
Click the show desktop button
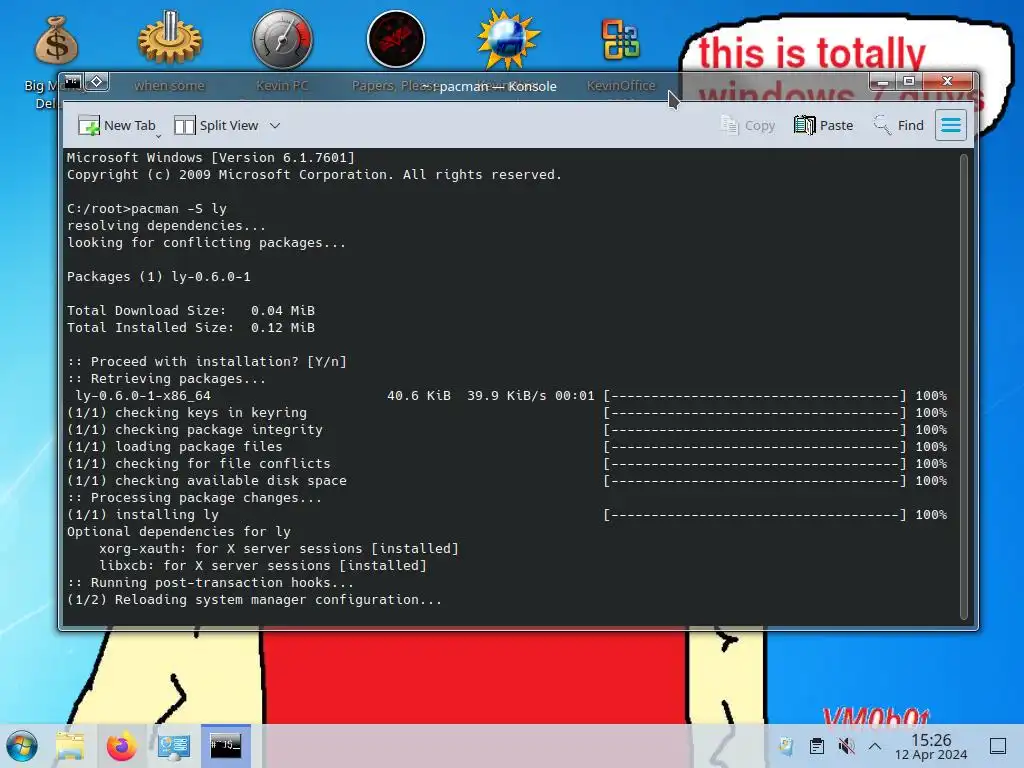pyautogui.click(x=998, y=746)
